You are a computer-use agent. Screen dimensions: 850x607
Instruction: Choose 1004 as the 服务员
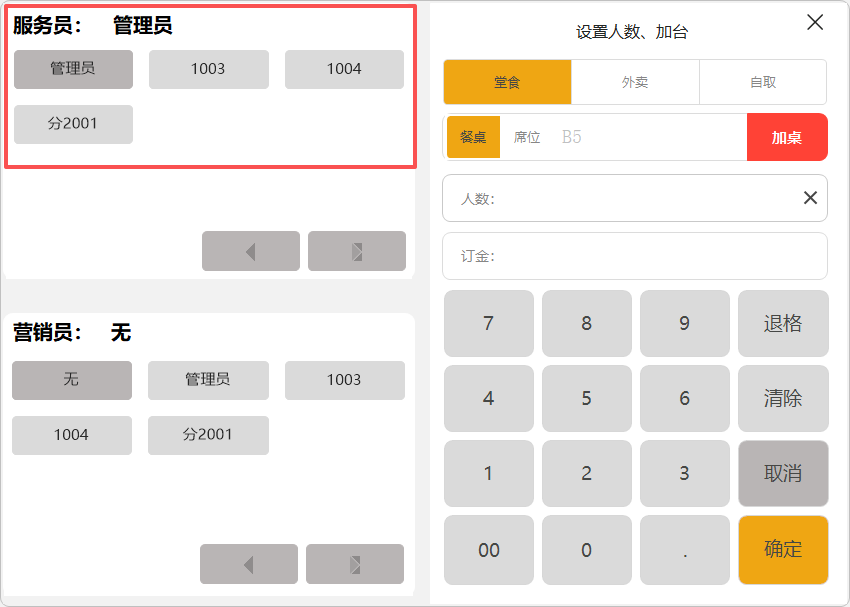pos(344,69)
